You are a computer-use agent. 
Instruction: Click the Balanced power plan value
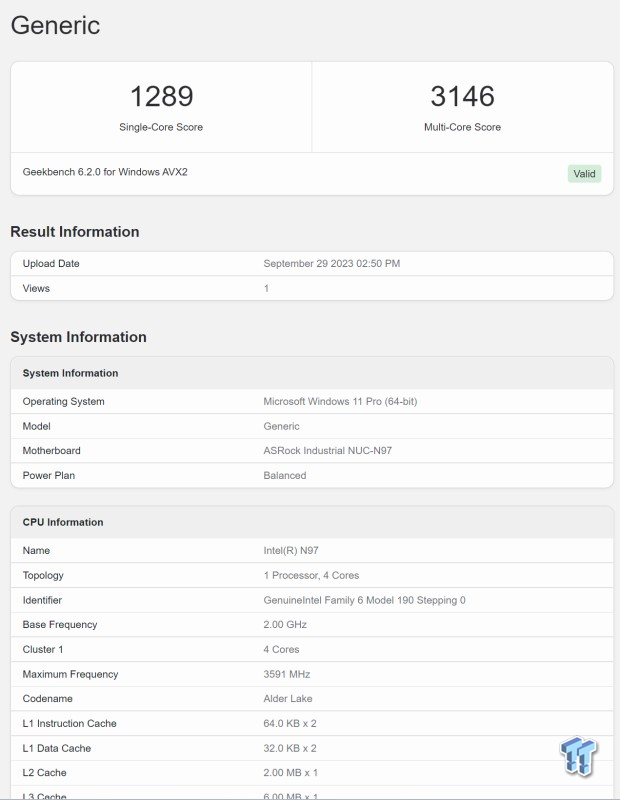[285, 476]
